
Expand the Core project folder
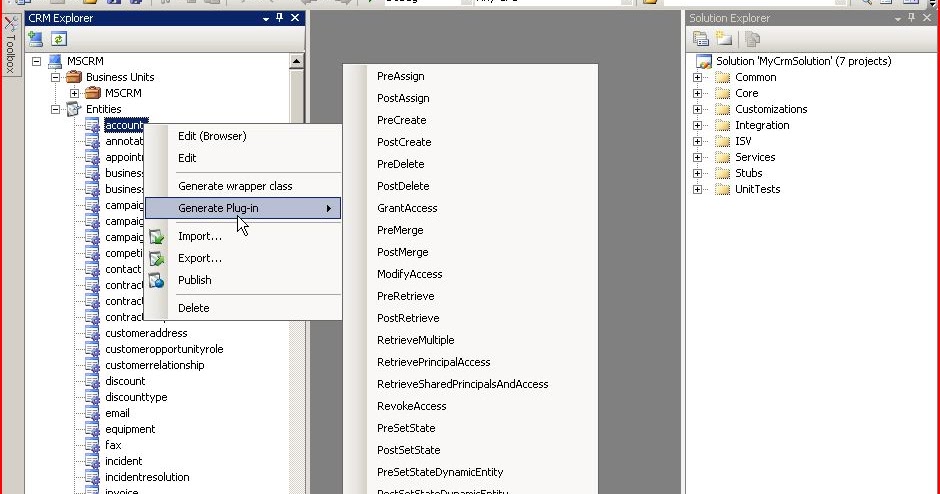[697, 94]
